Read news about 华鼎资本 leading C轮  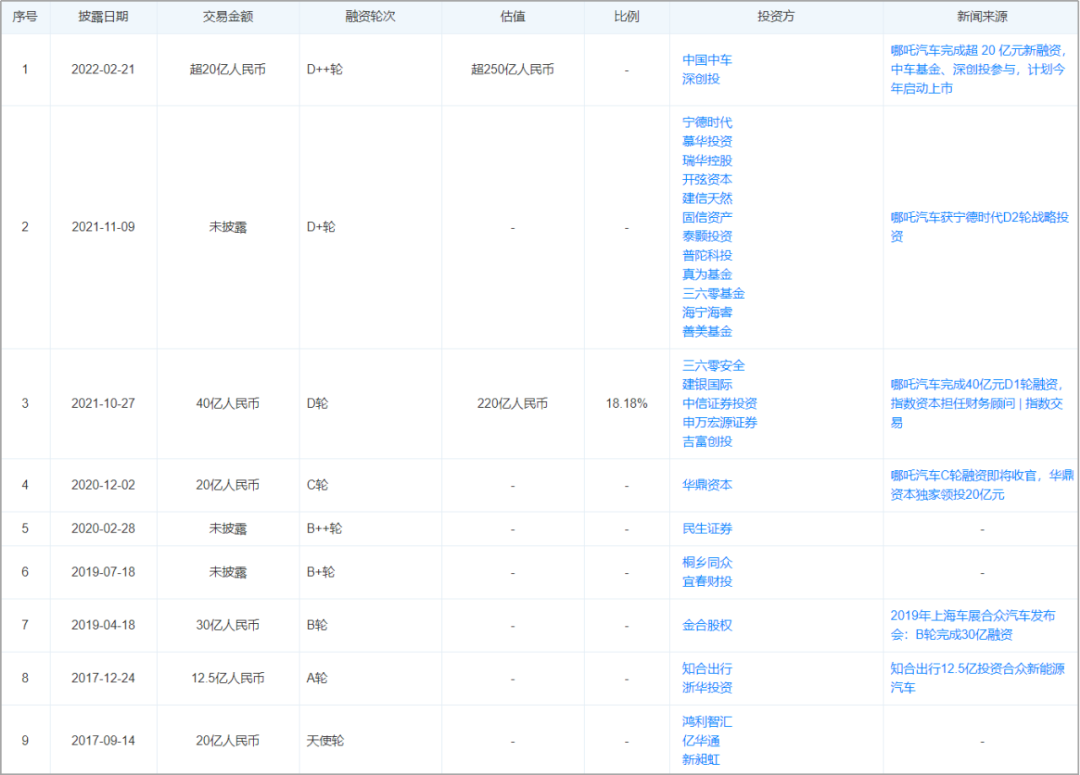[x=982, y=485]
